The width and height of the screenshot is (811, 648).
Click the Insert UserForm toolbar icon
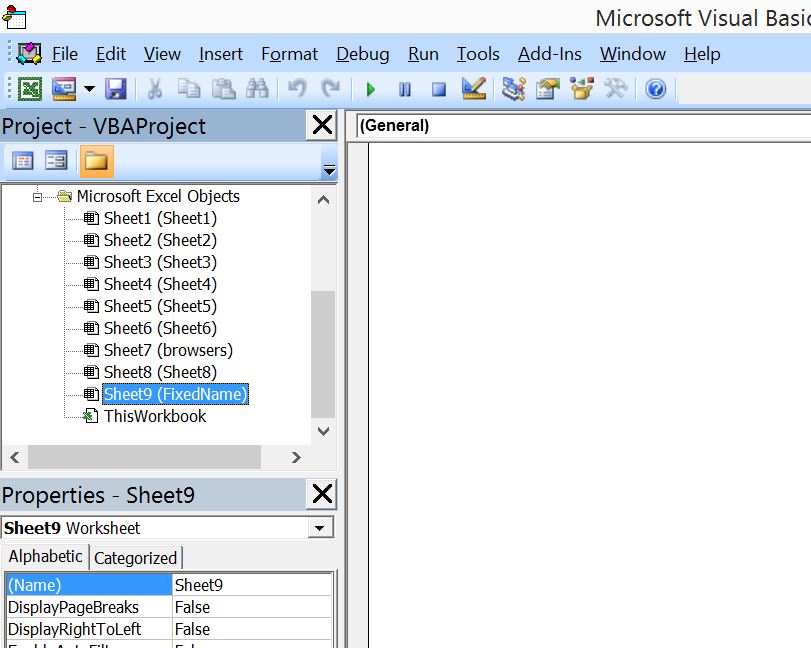64,89
